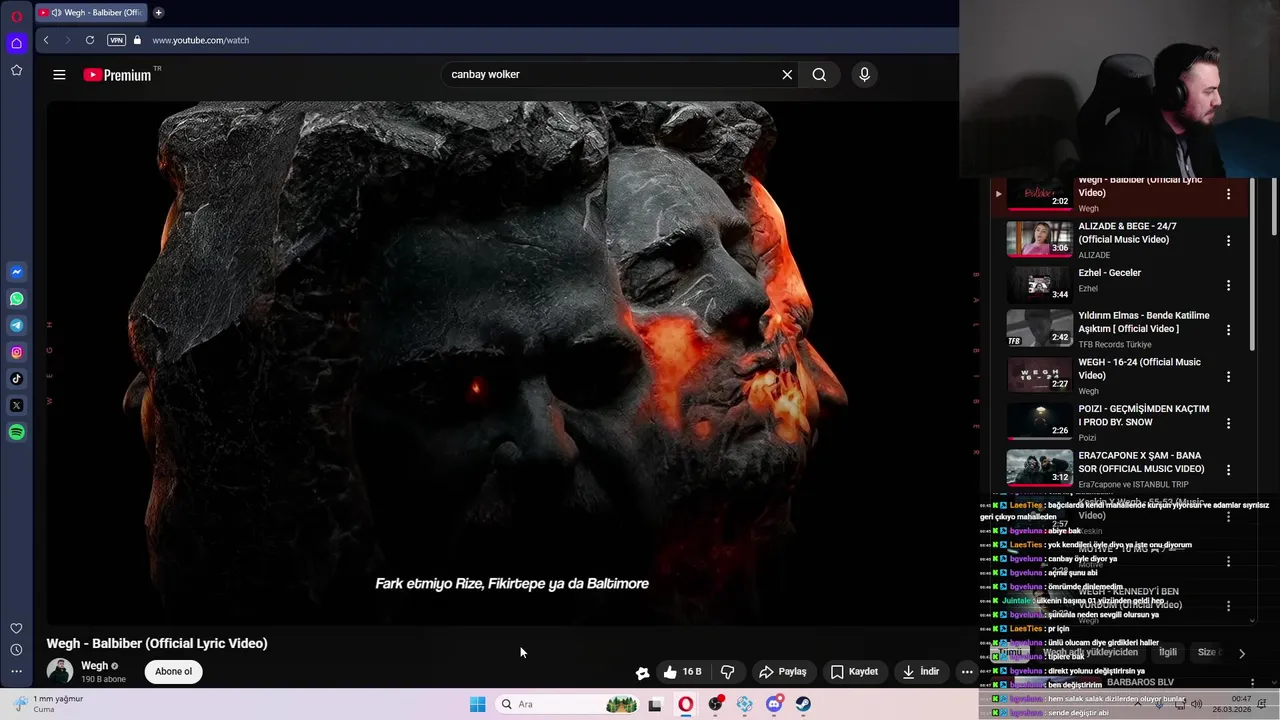Open Opera sidebar bookmarks star
1280x720 pixels.
click(x=16, y=70)
